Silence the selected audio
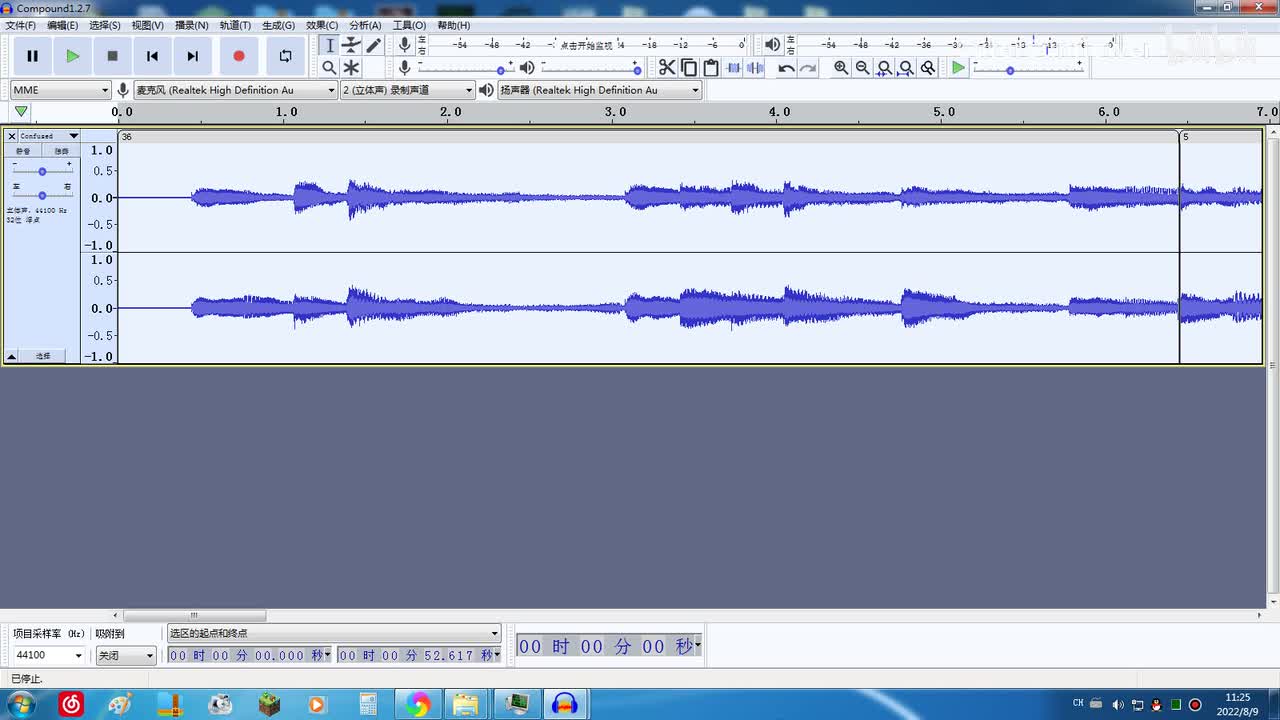Image resolution: width=1280 pixels, height=720 pixels. pos(755,67)
